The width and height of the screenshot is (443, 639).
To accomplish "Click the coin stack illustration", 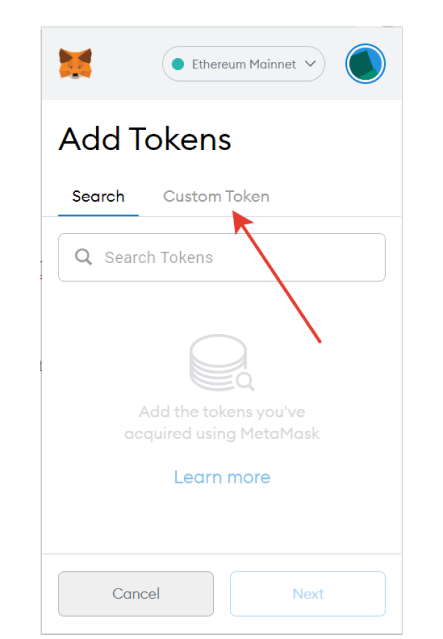I will (x=221, y=362).
